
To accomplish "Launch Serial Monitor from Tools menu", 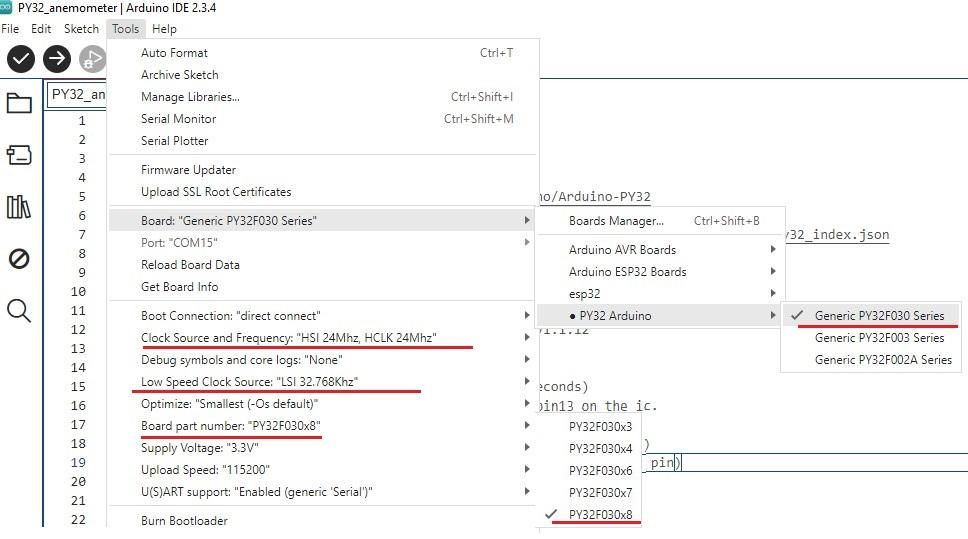I will coord(323,119).
